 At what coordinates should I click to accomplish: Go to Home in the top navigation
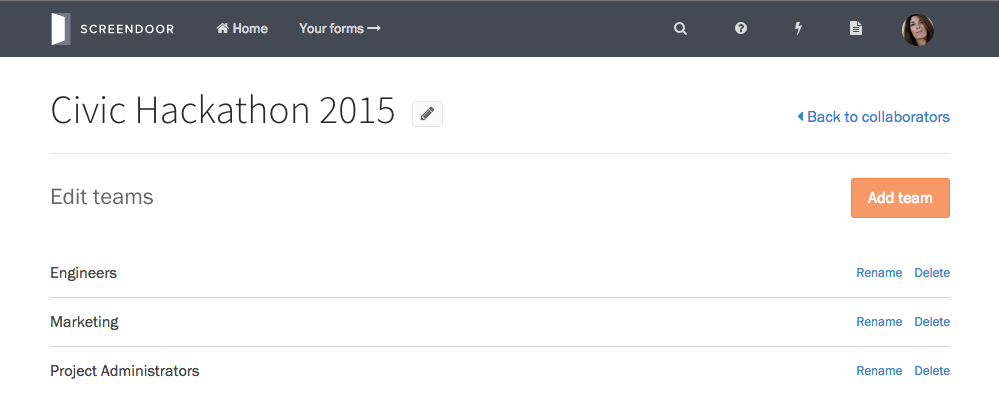pyautogui.click(x=242, y=29)
